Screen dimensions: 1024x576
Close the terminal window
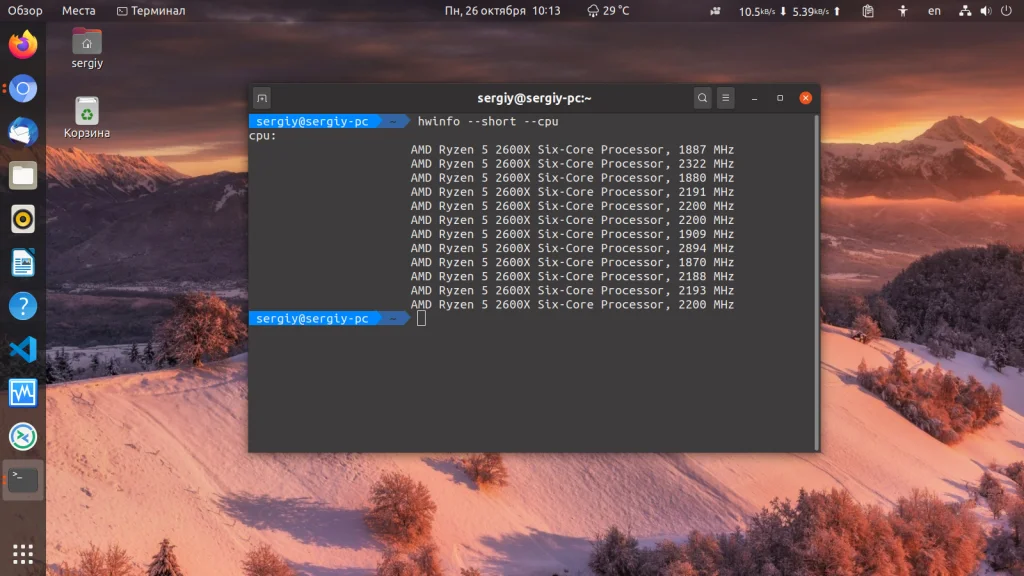[x=805, y=98]
